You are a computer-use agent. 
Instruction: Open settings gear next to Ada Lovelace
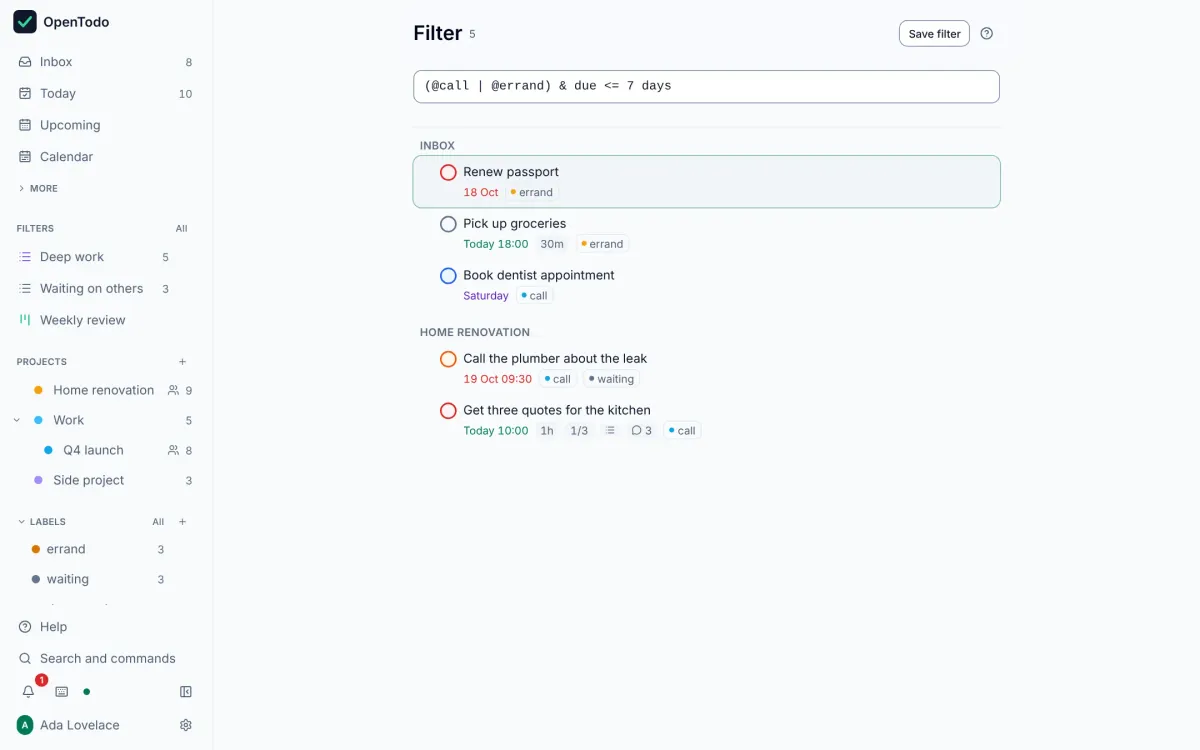coord(185,725)
